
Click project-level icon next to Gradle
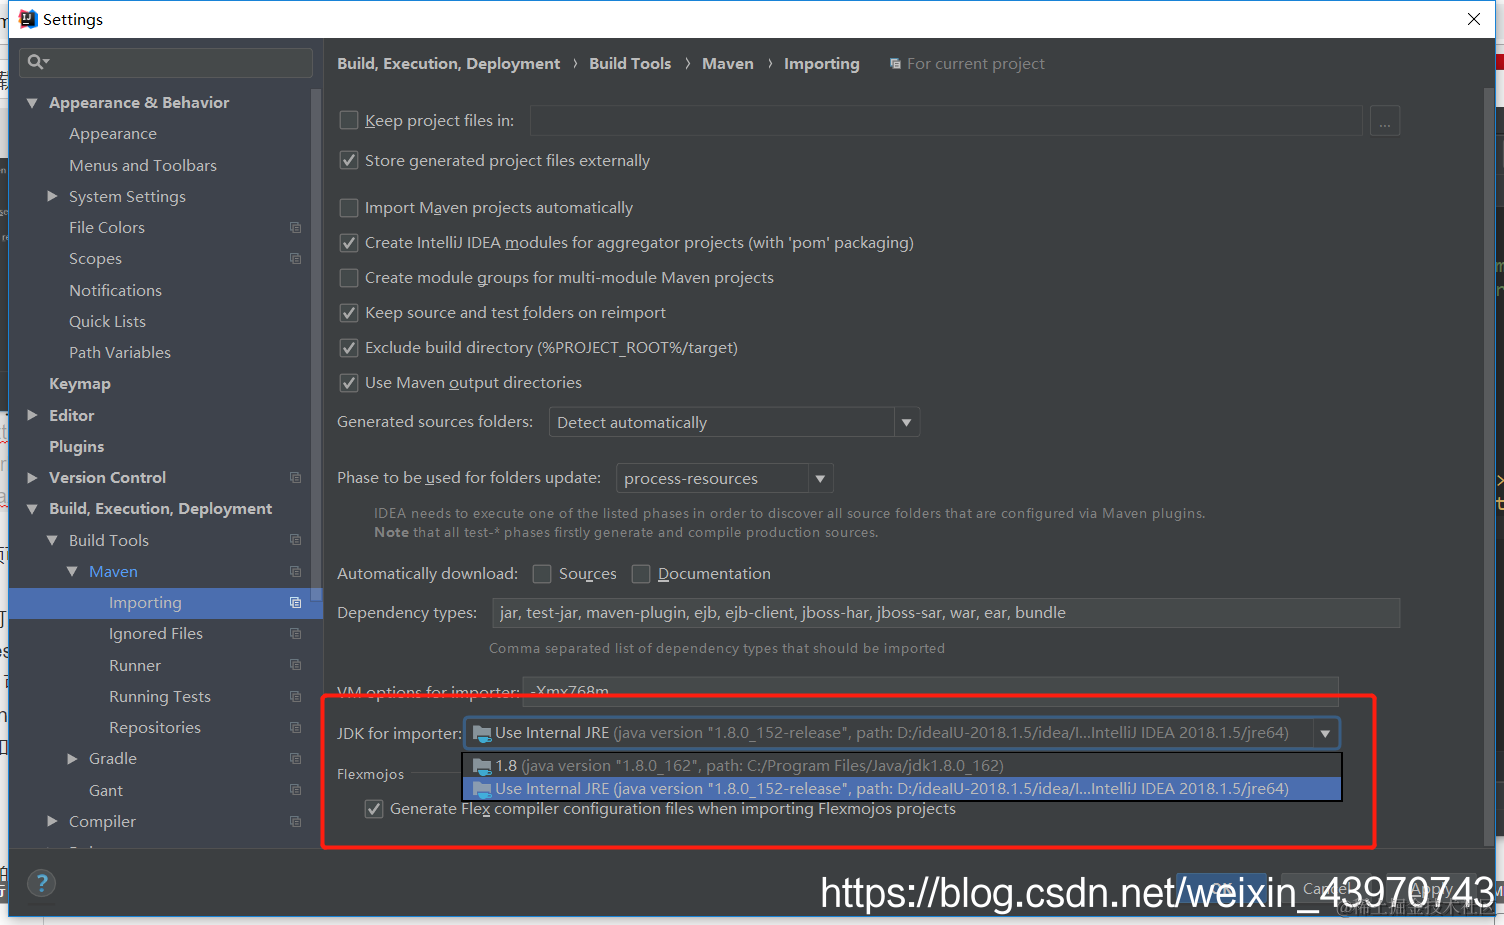(295, 758)
